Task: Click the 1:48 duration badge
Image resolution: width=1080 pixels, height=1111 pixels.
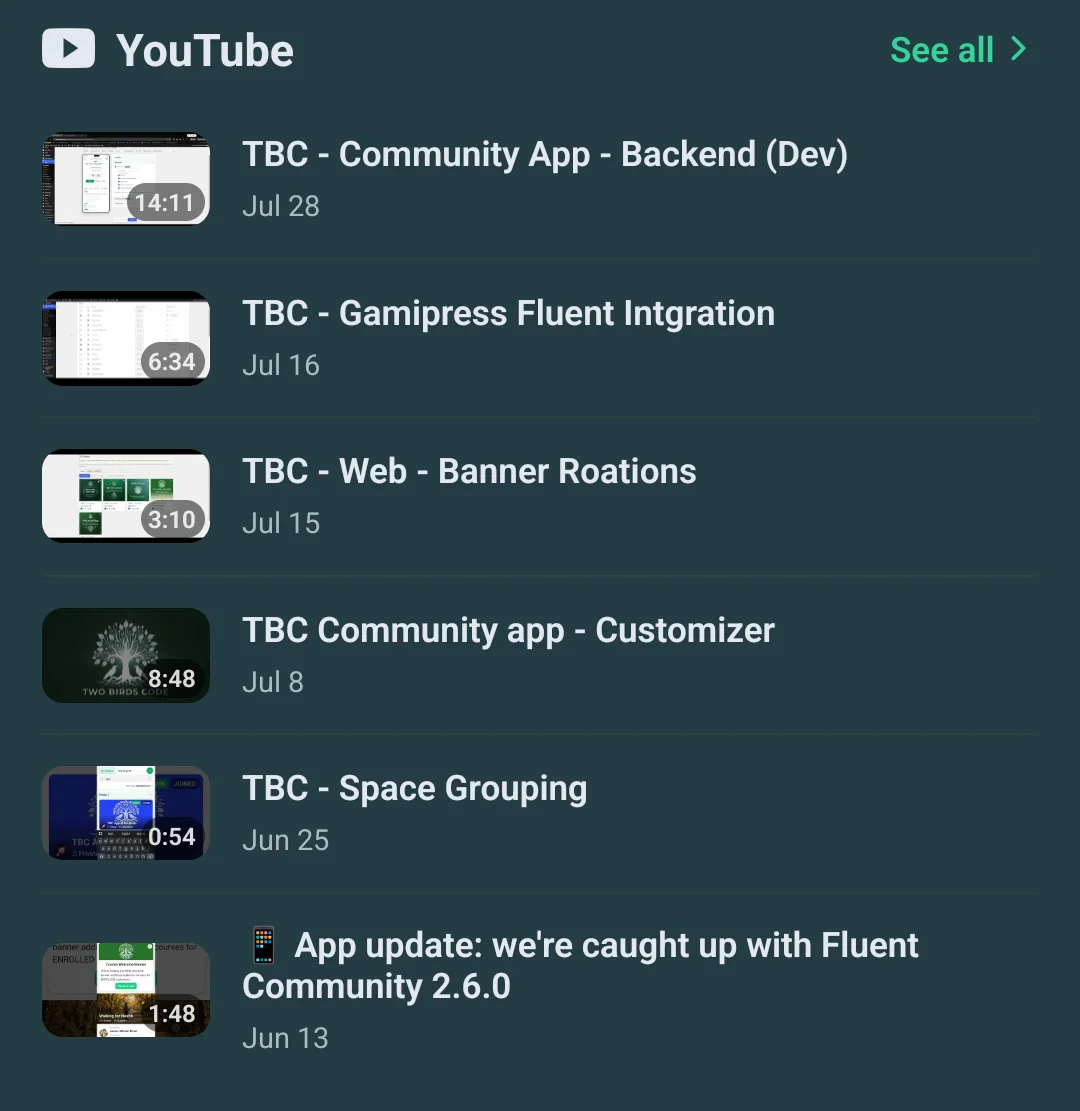Action: (172, 1013)
